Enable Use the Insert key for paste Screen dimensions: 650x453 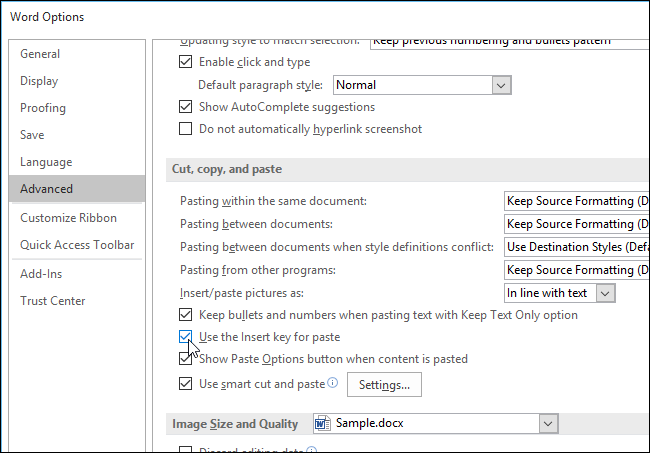pos(185,337)
